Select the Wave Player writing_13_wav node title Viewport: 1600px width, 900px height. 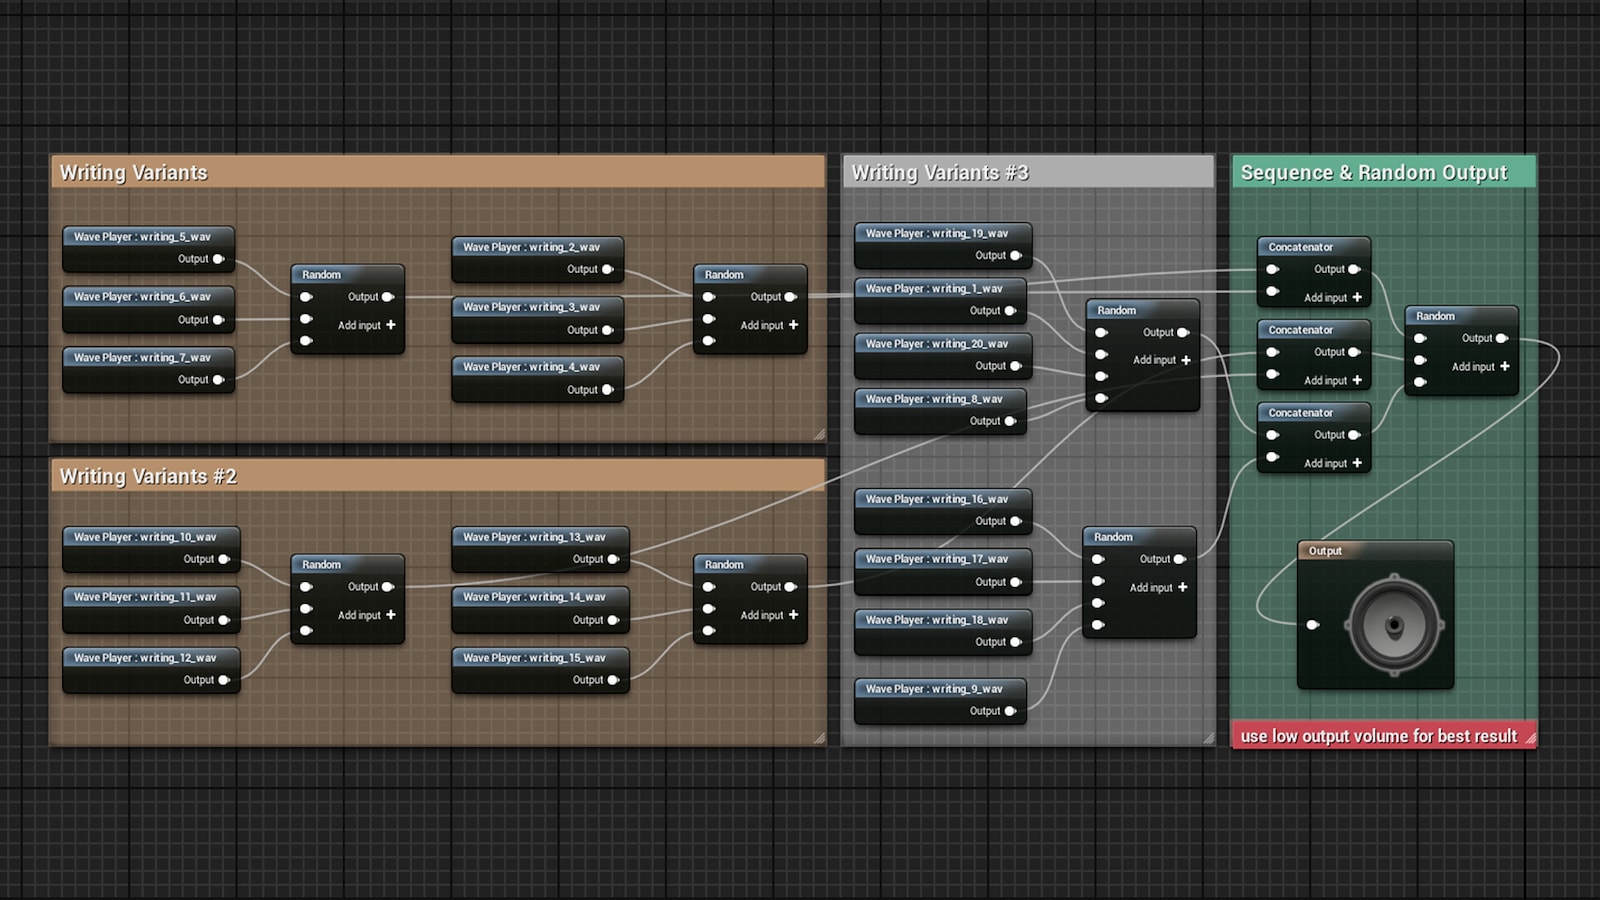click(x=535, y=537)
